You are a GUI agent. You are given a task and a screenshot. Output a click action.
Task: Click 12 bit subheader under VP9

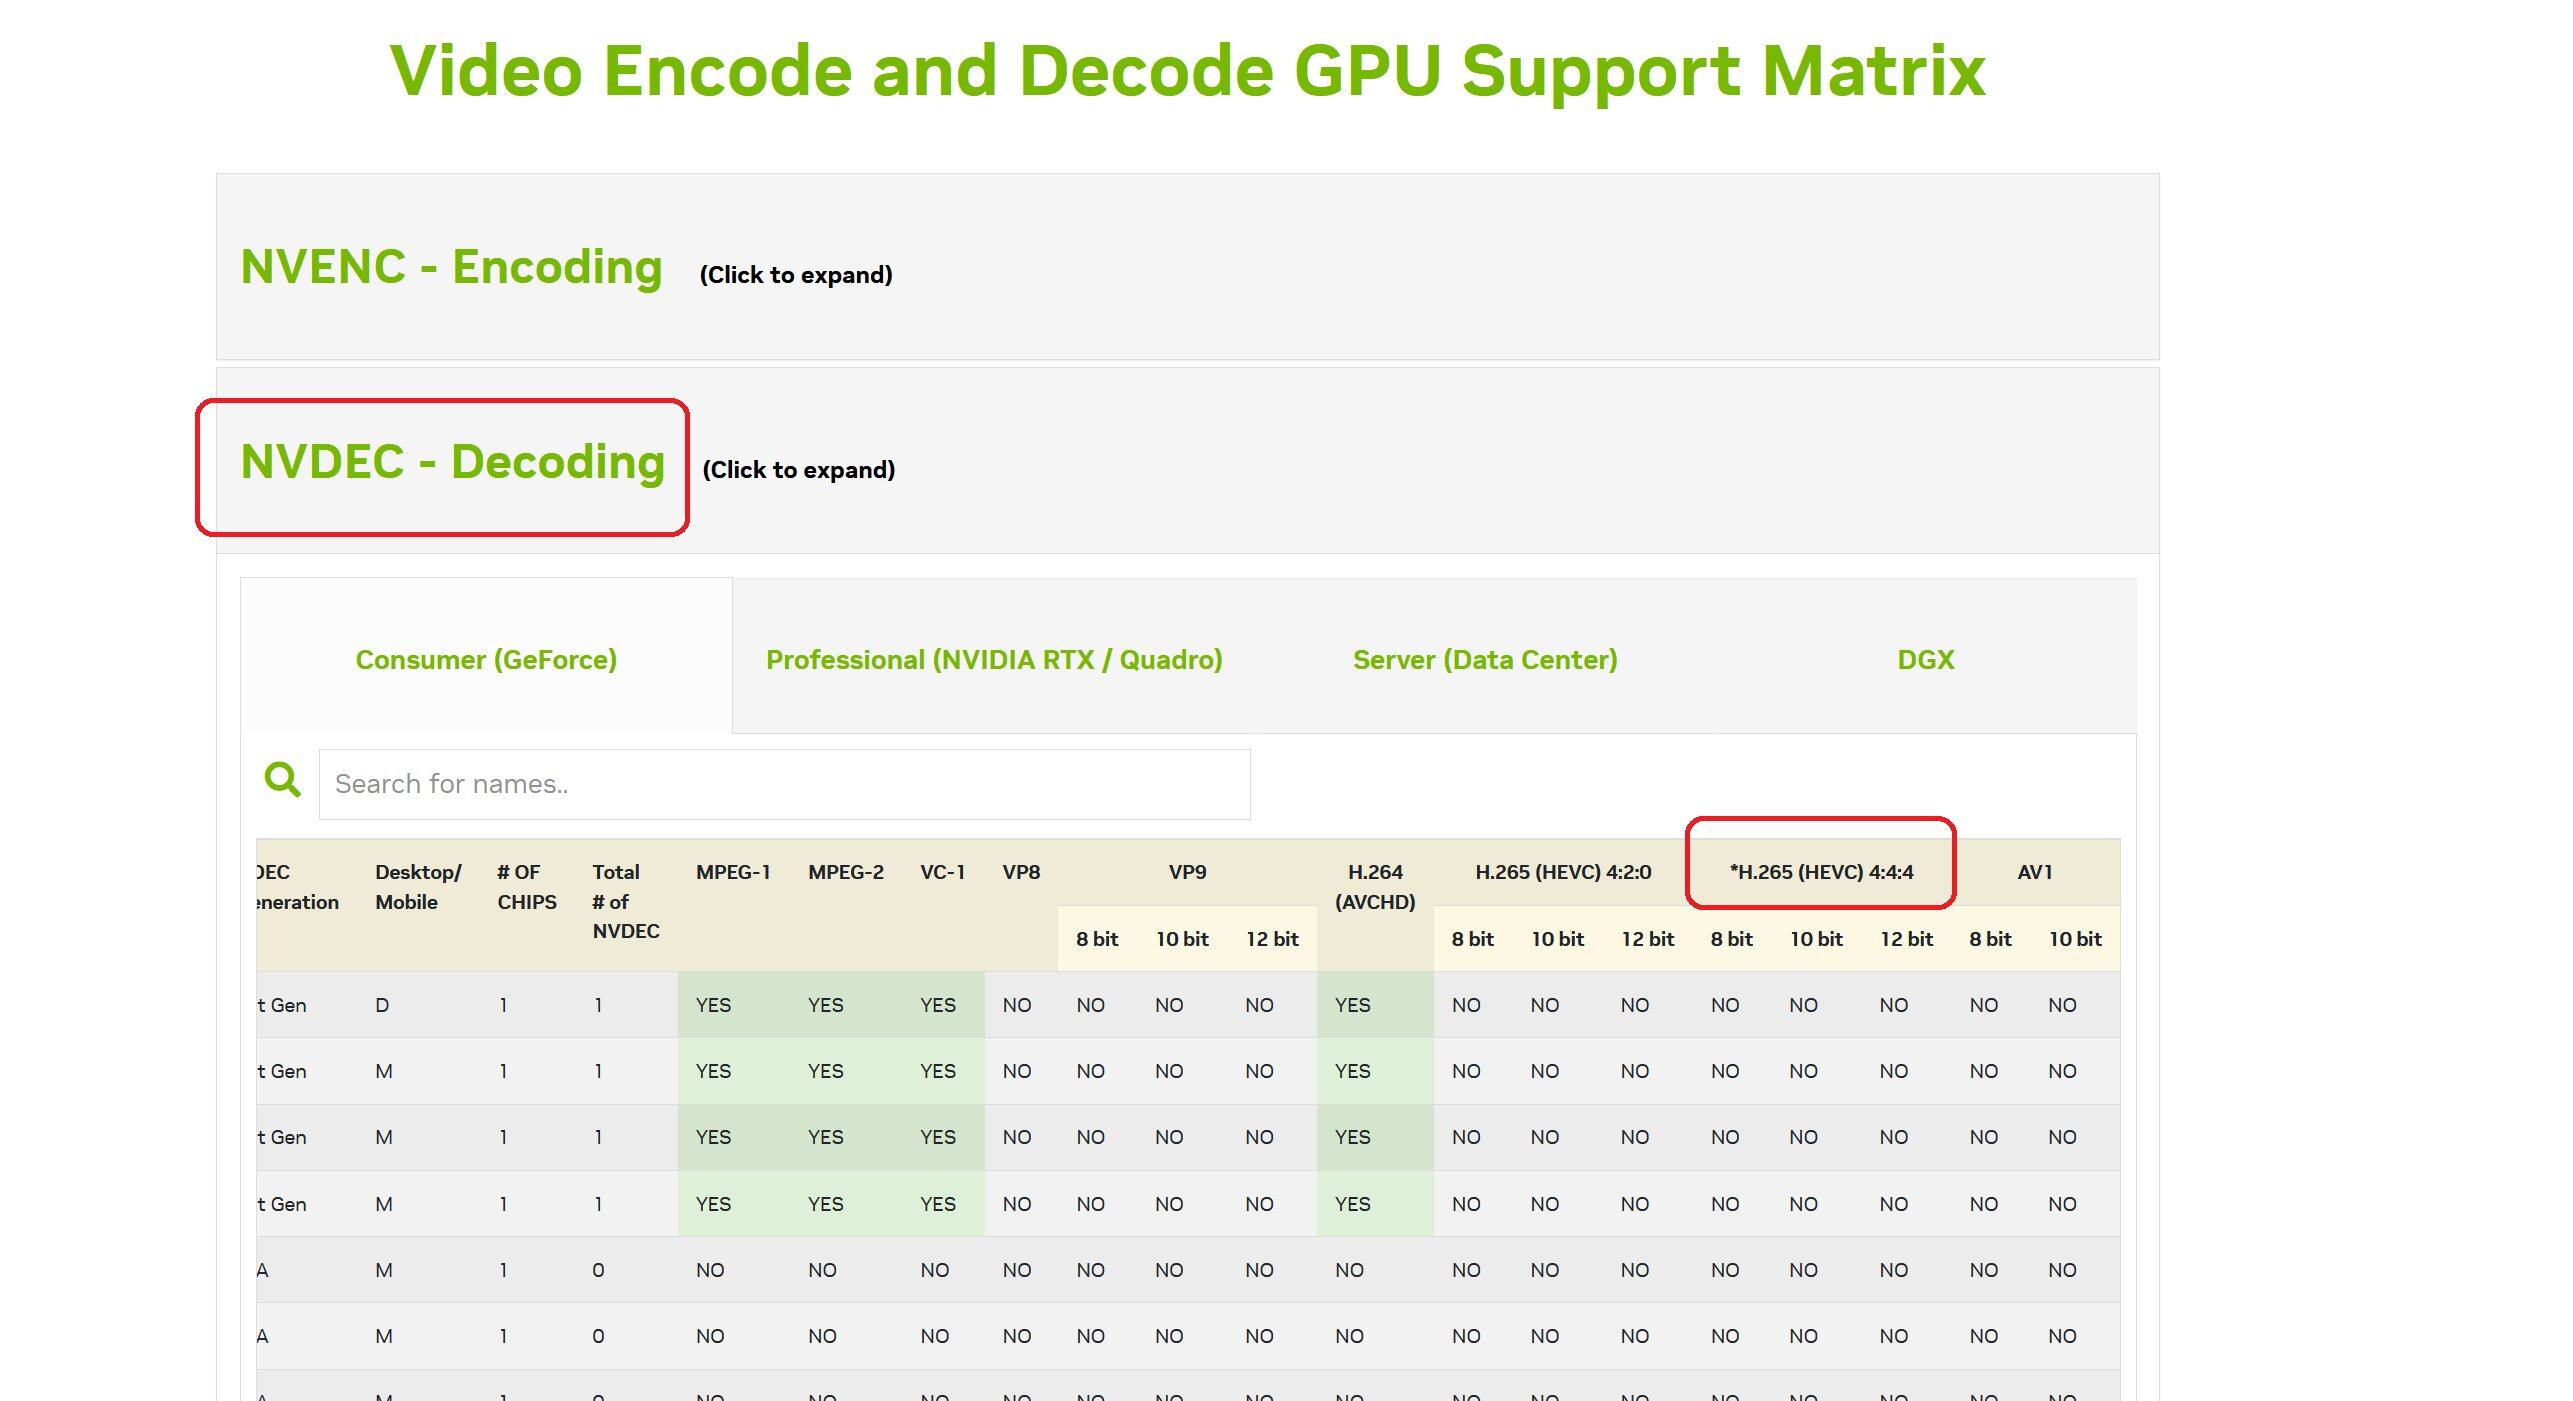[1272, 939]
